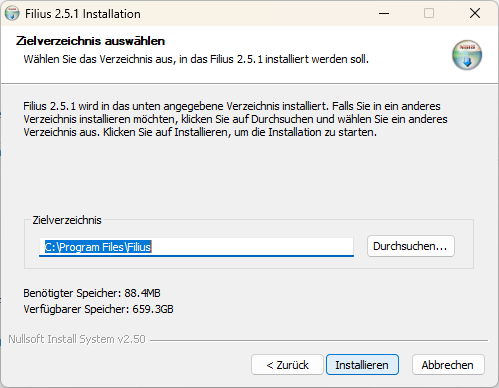Viewport: 499px width, 388px height.
Task: Click the 'Wählen Sie das Verzeichnis aus' subtitle
Action: (x=196, y=59)
